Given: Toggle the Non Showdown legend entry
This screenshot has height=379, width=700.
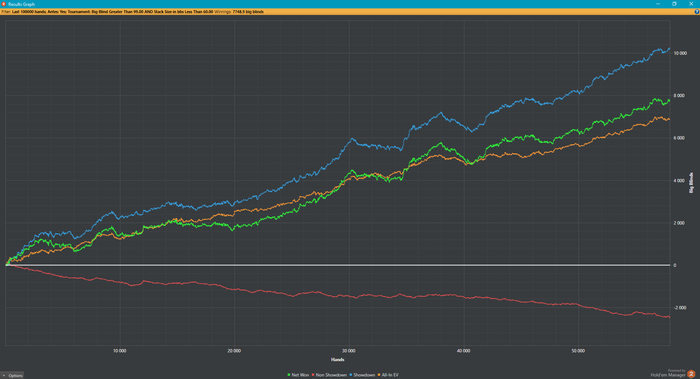Looking at the screenshot, I should pyautogui.click(x=329, y=375).
